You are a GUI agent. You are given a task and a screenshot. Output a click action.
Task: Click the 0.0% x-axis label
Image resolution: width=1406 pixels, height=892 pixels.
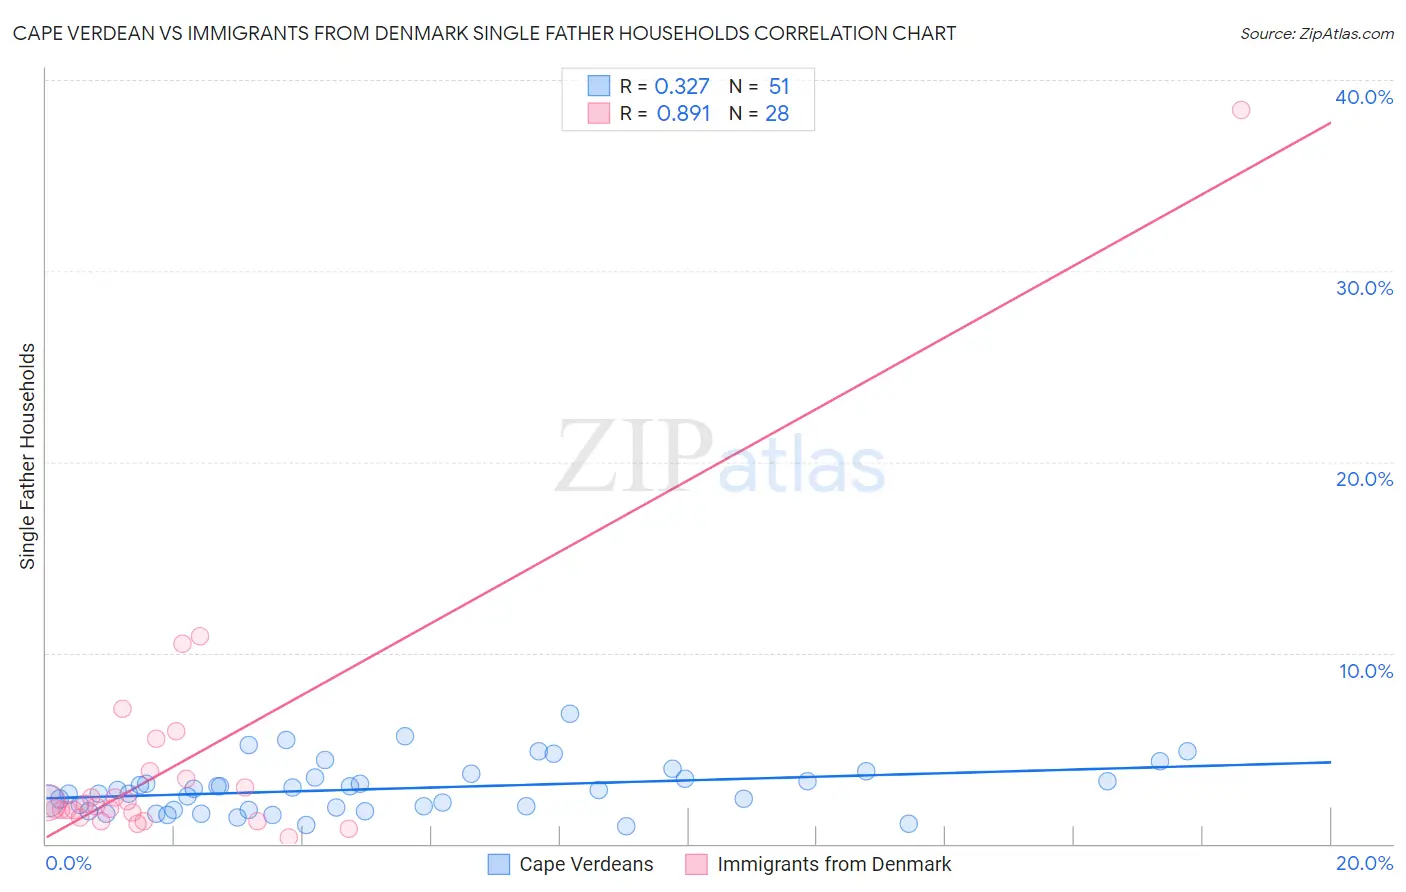[x=69, y=863]
